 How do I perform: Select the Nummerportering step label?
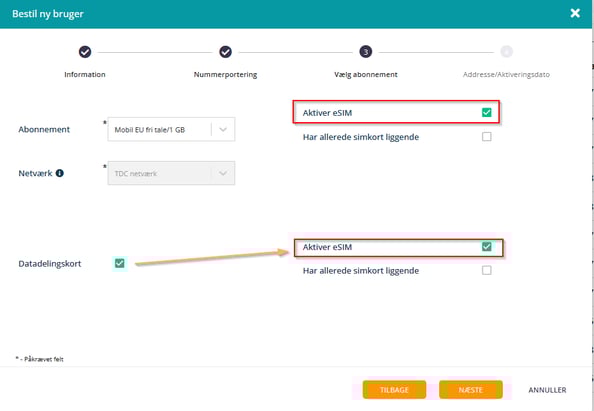coord(225,75)
